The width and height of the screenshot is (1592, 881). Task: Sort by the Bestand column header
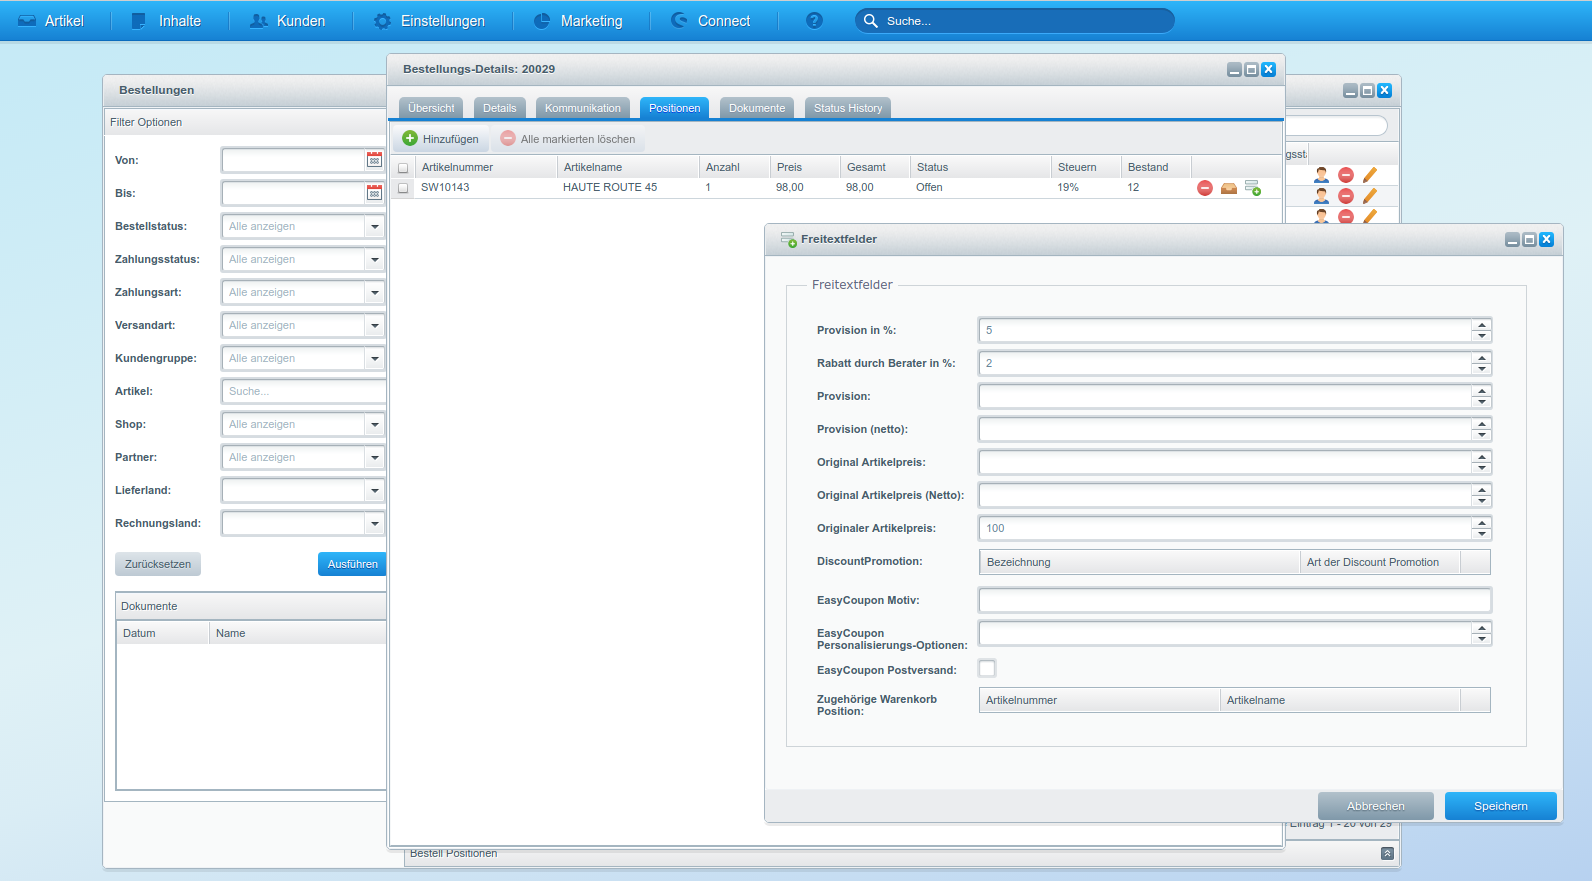1157,167
